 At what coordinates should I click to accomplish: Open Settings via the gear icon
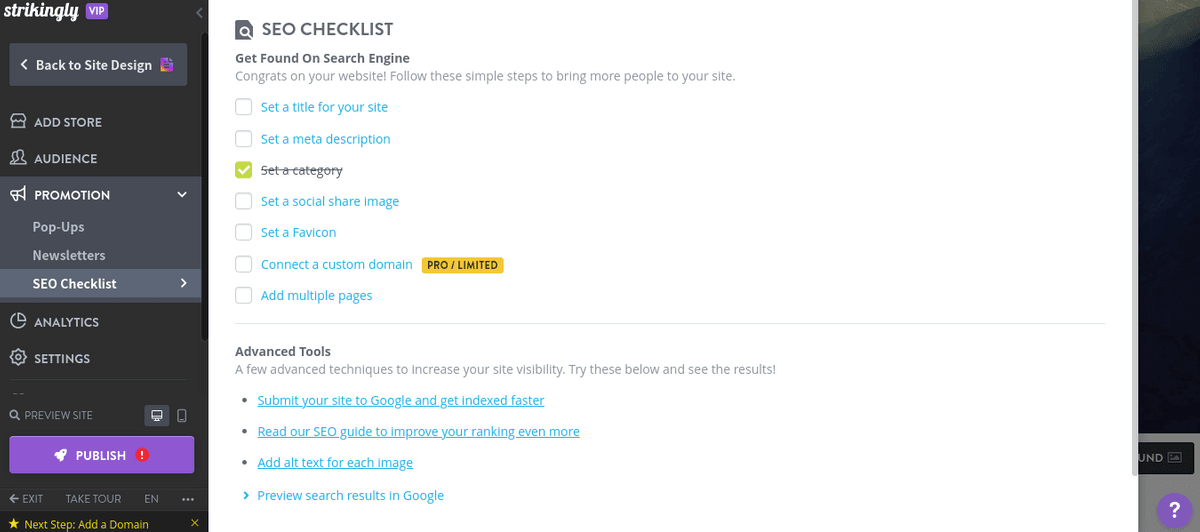click(x=18, y=358)
